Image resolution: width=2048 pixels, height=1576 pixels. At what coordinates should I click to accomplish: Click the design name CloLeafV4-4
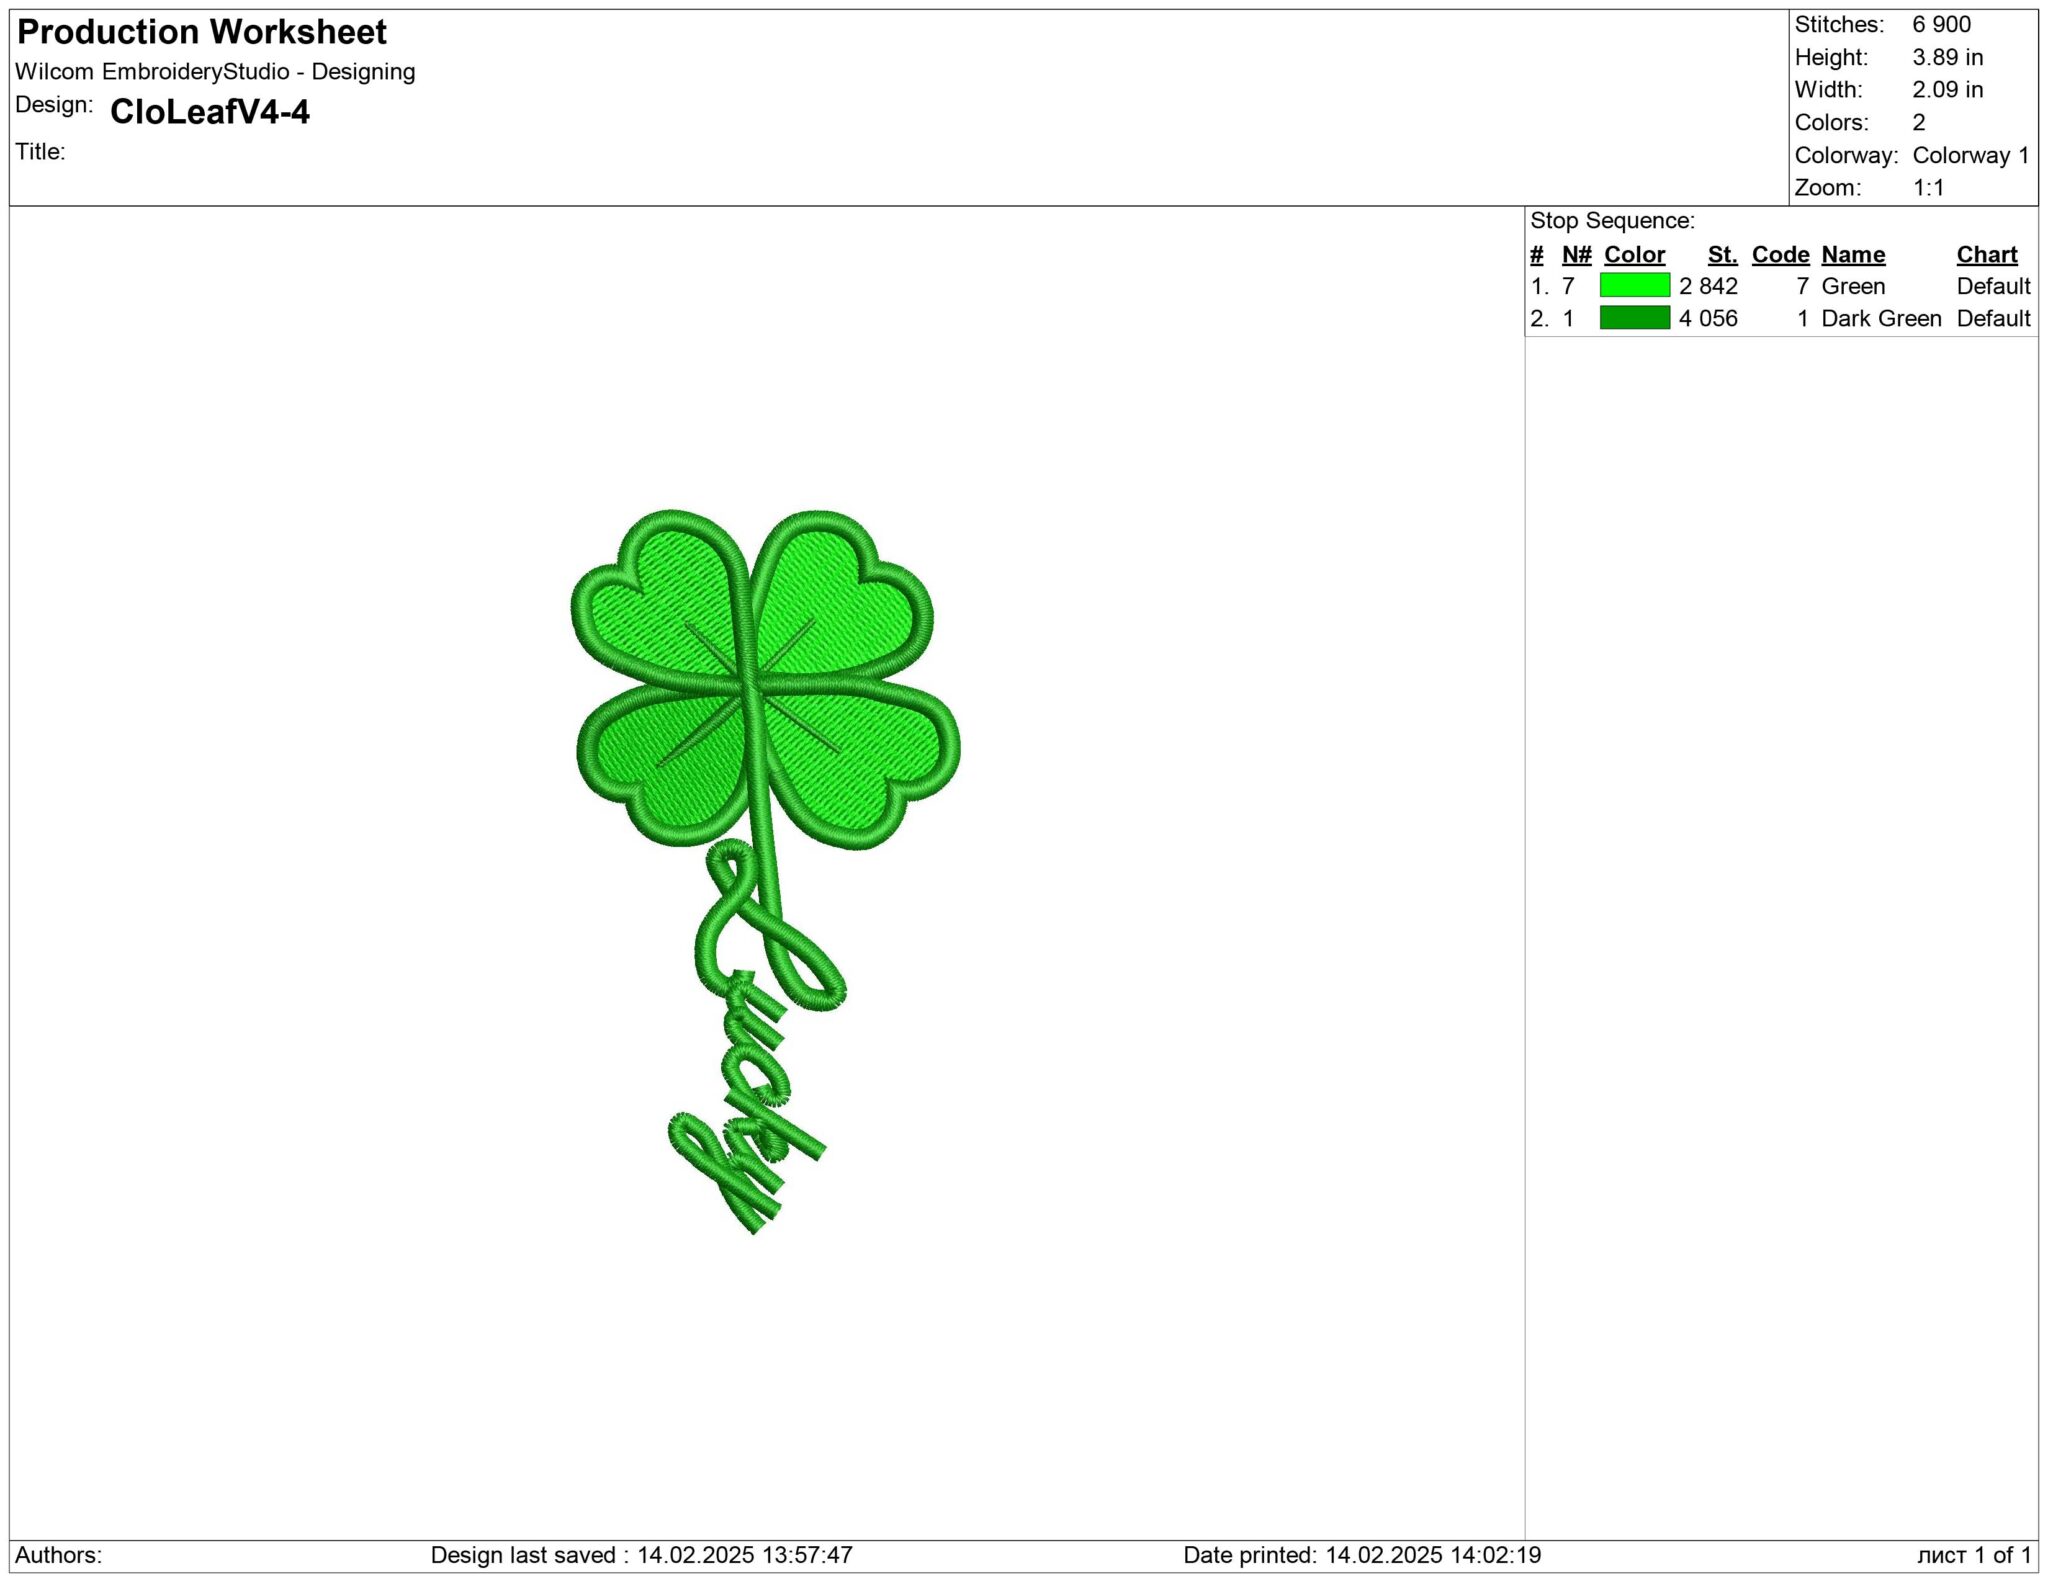pos(210,113)
